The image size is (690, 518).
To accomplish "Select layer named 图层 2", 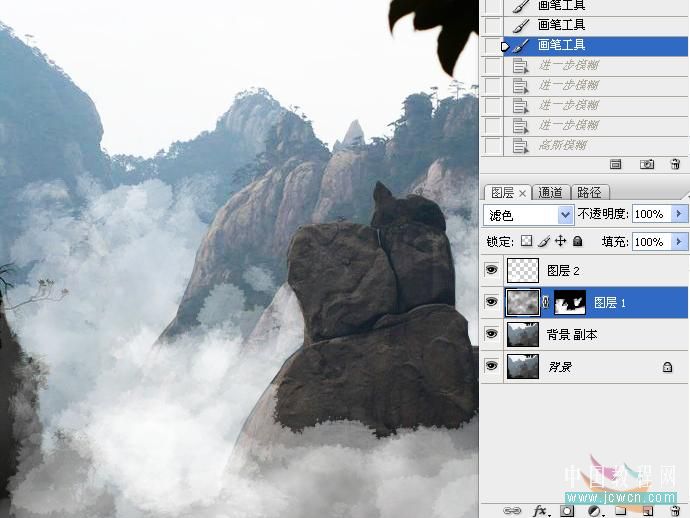I will pos(563,271).
